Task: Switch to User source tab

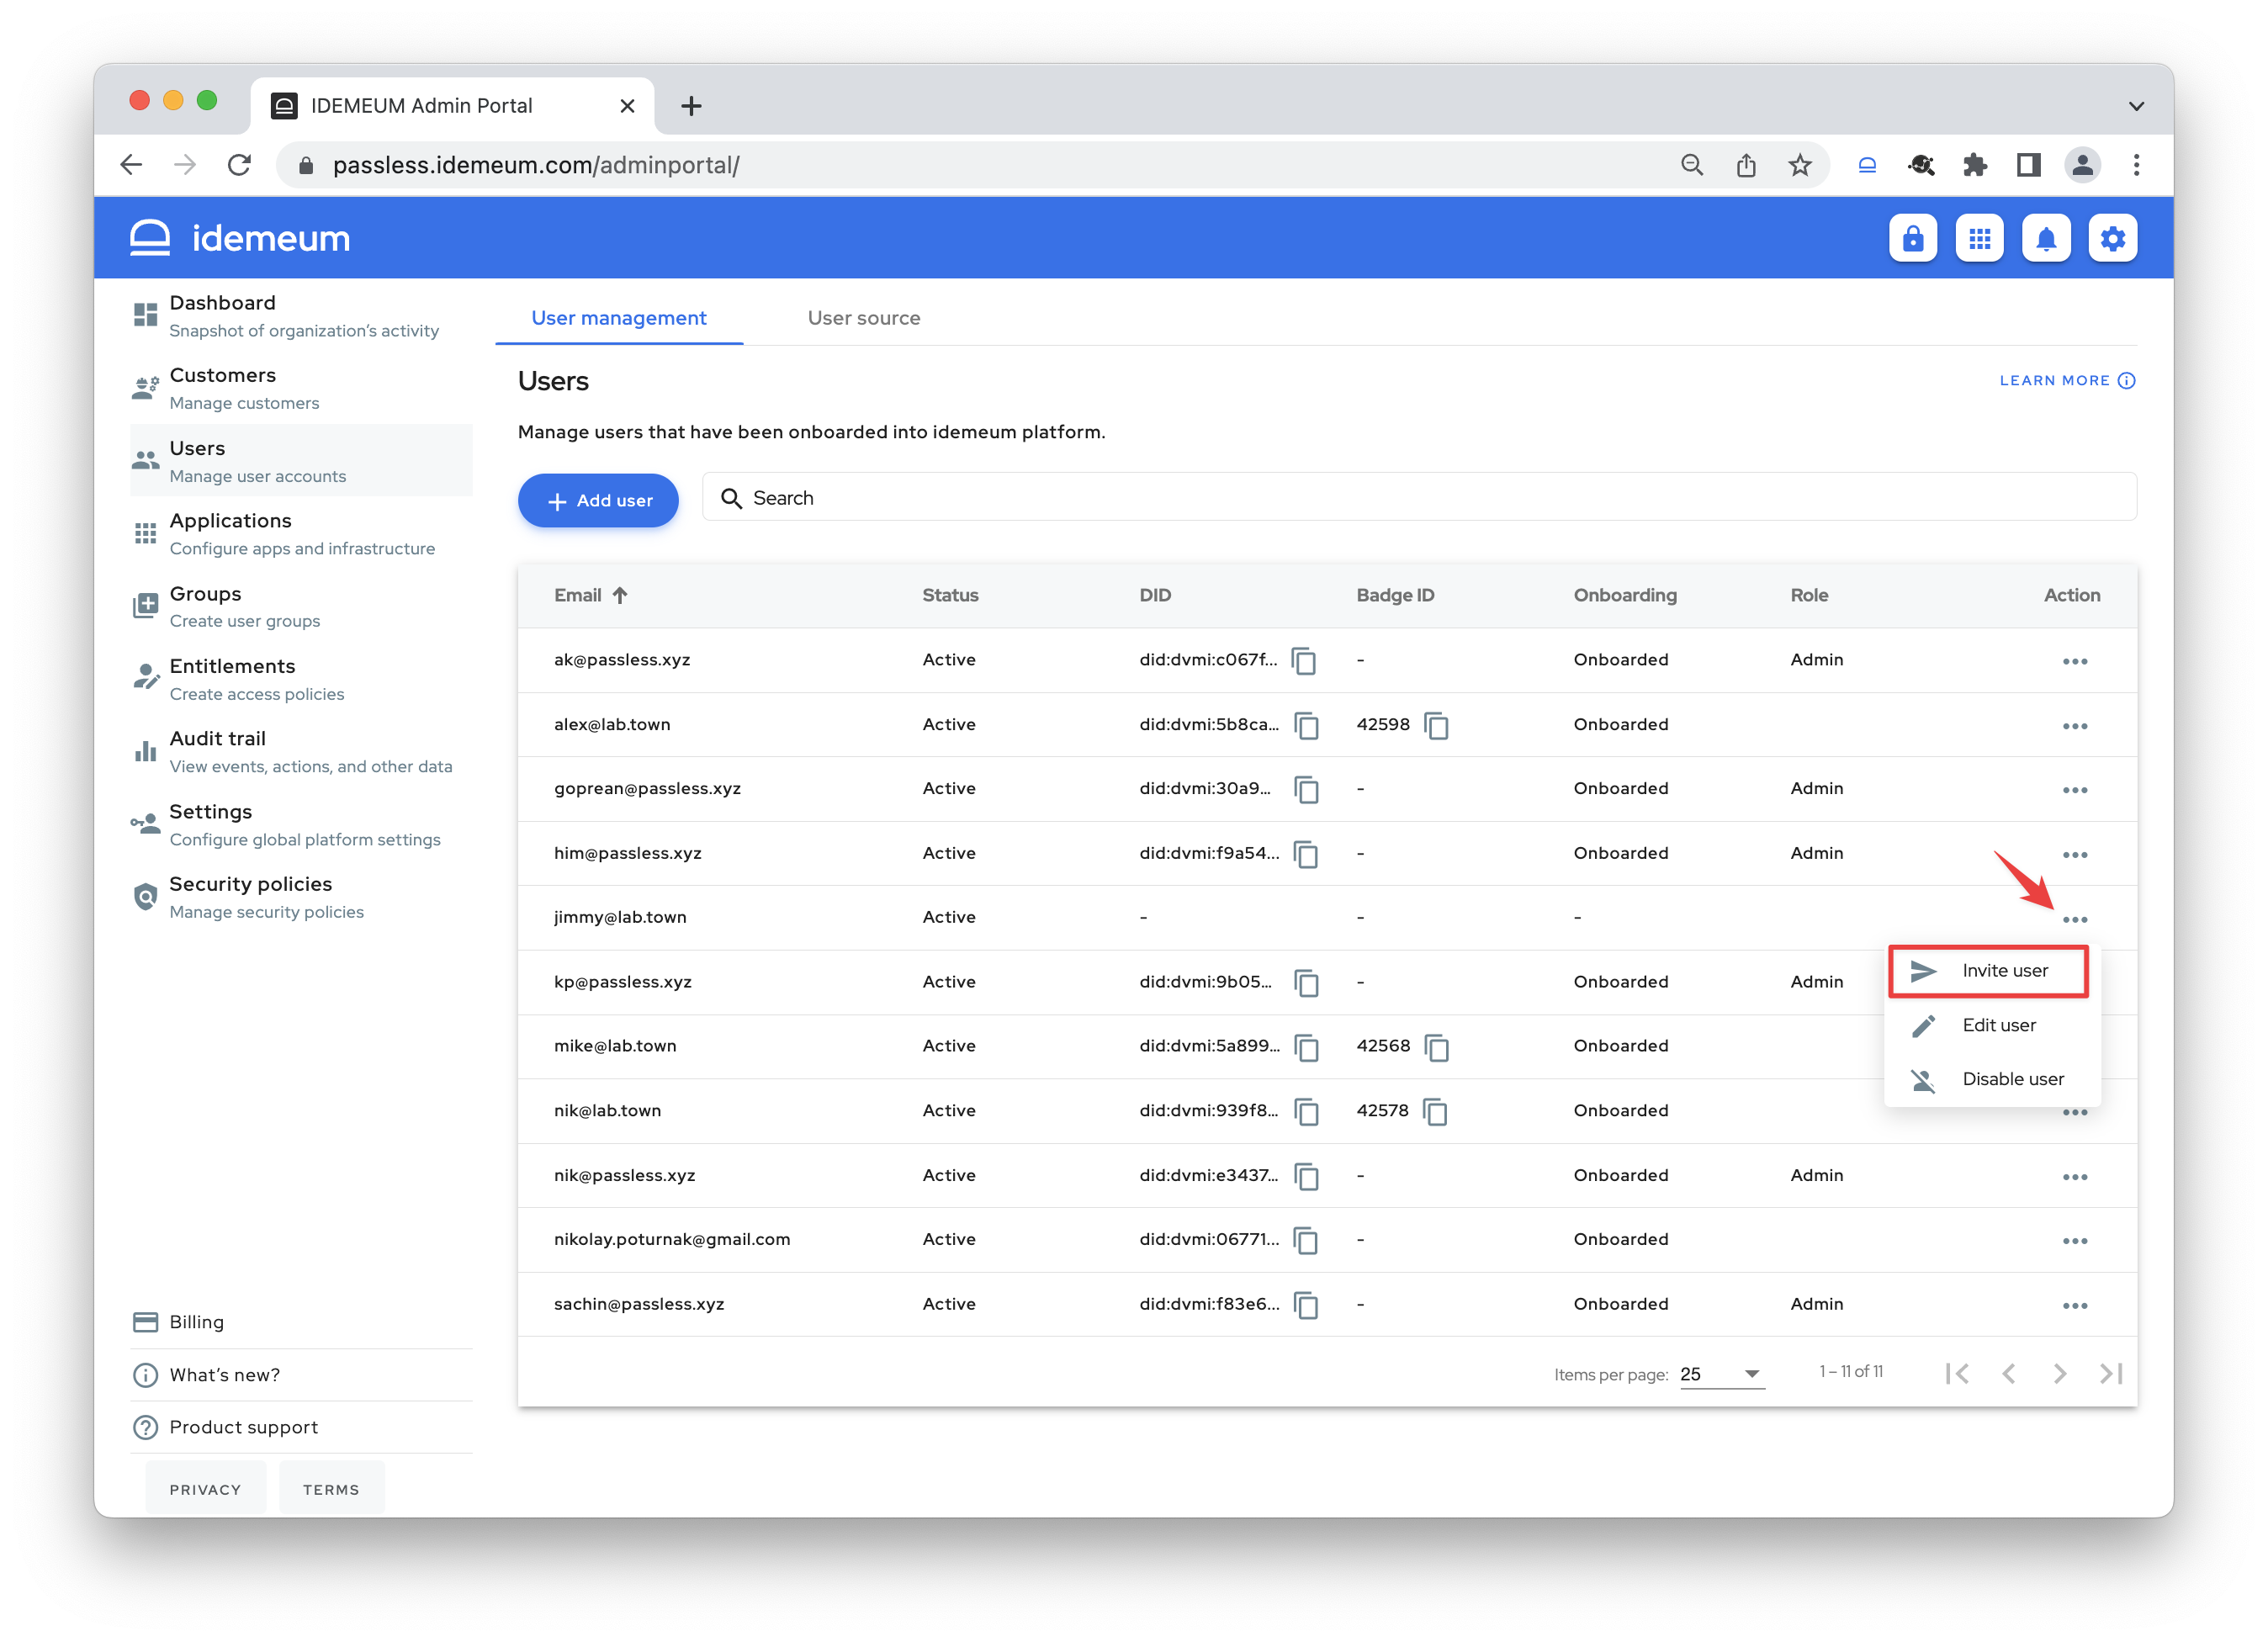Action: (863, 318)
